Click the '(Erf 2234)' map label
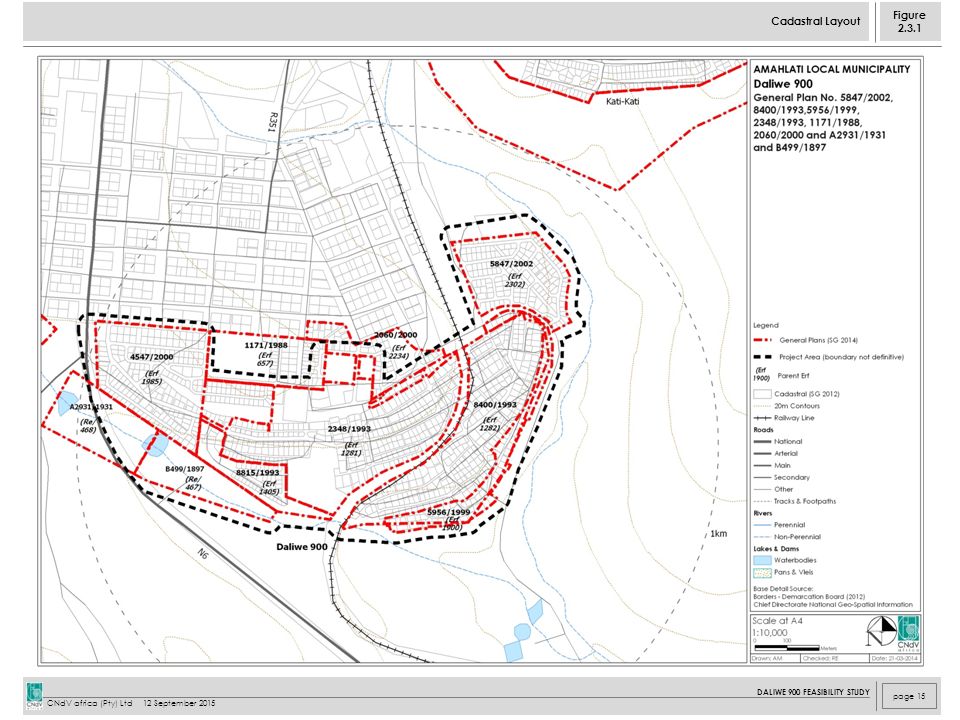The width and height of the screenshot is (960, 720). [x=398, y=351]
